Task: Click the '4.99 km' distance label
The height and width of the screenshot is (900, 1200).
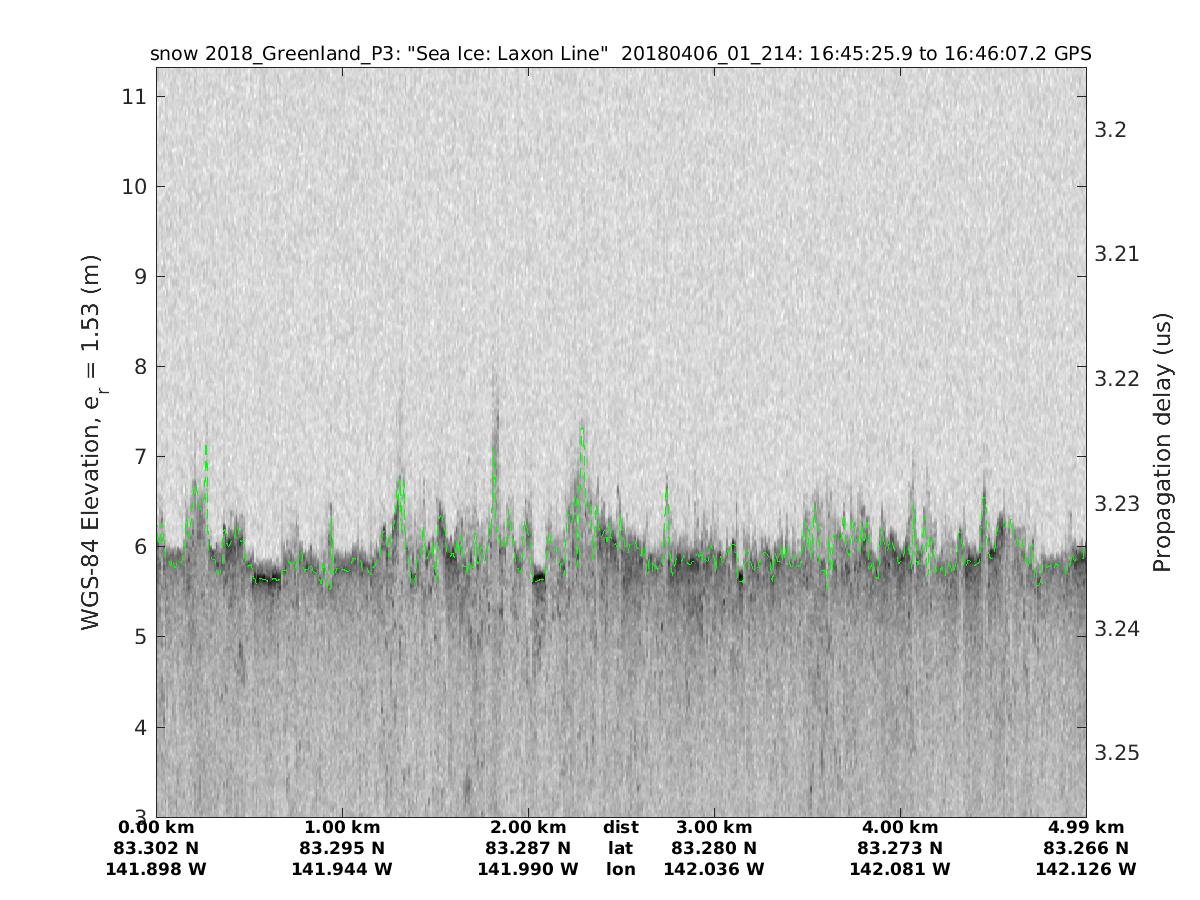Action: point(1086,827)
